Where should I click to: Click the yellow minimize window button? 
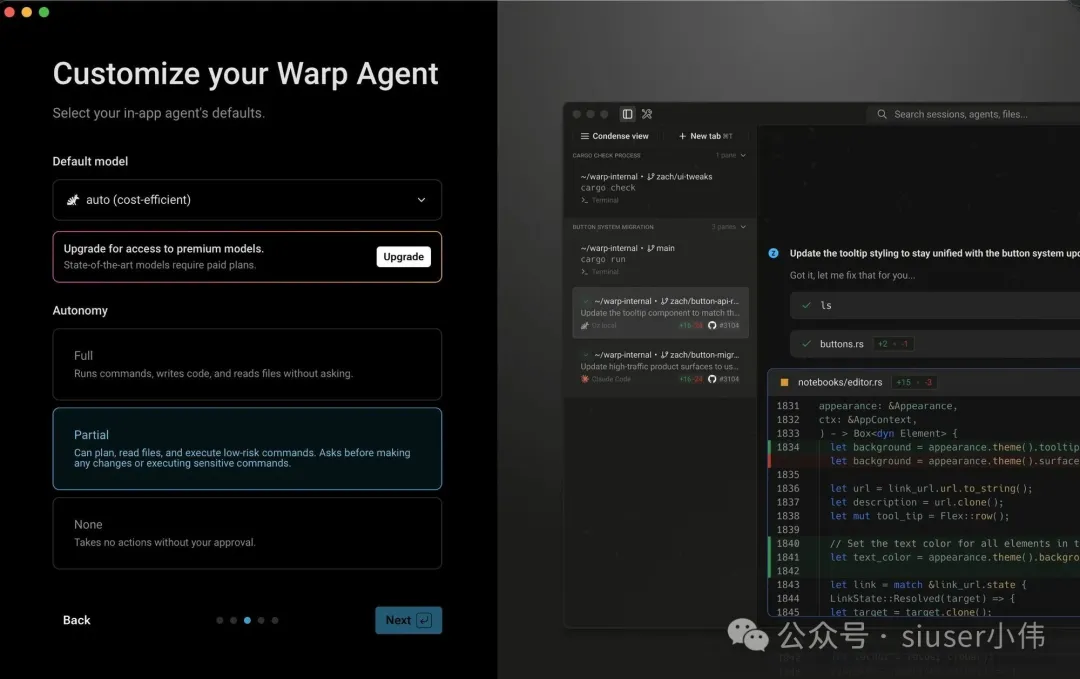(27, 12)
